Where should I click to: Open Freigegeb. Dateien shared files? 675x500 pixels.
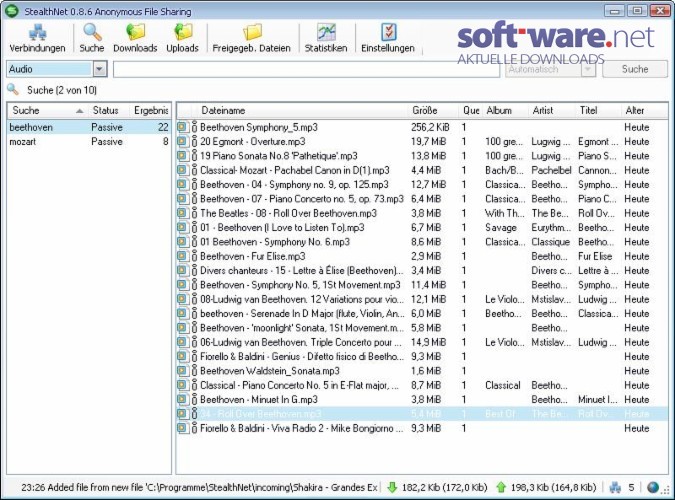coord(251,38)
